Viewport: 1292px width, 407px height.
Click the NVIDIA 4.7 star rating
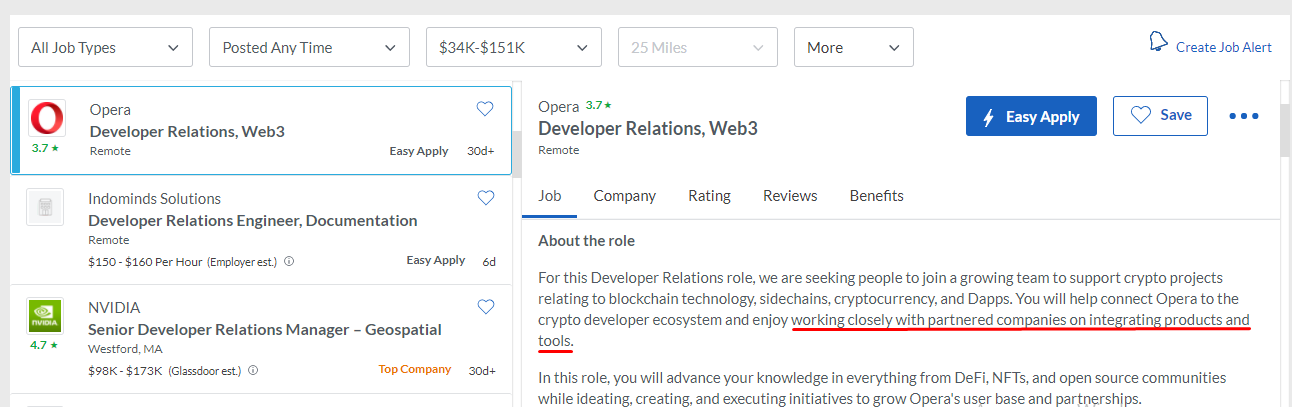point(45,345)
